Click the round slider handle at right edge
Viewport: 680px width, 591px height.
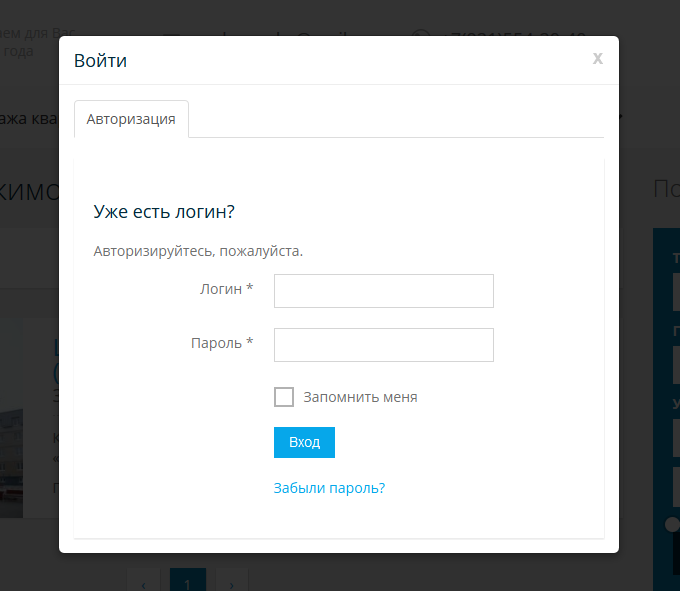click(673, 524)
